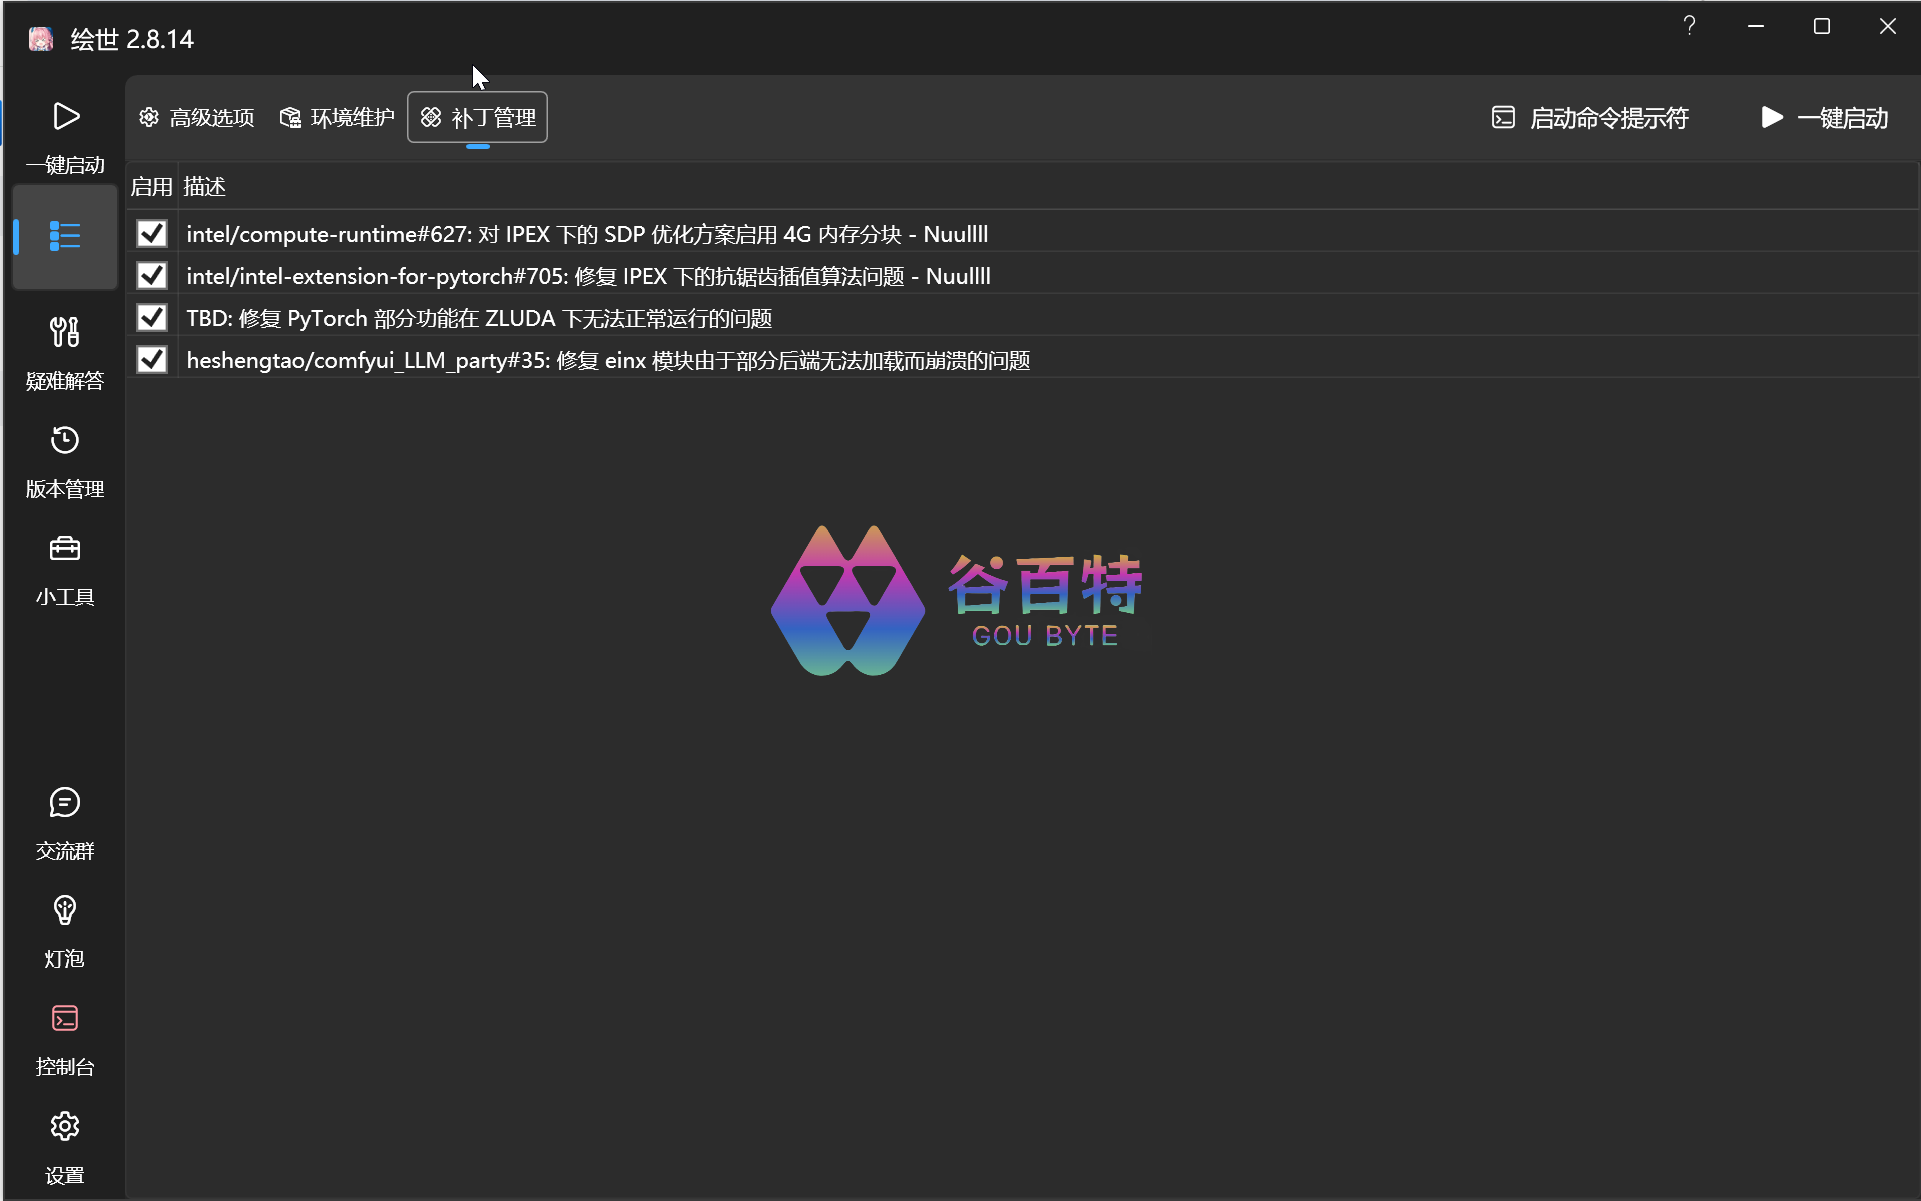Uncheck intel-extension-for-pytorch#705 patch
Image resolution: width=1921 pixels, height=1201 pixels.
[152, 276]
